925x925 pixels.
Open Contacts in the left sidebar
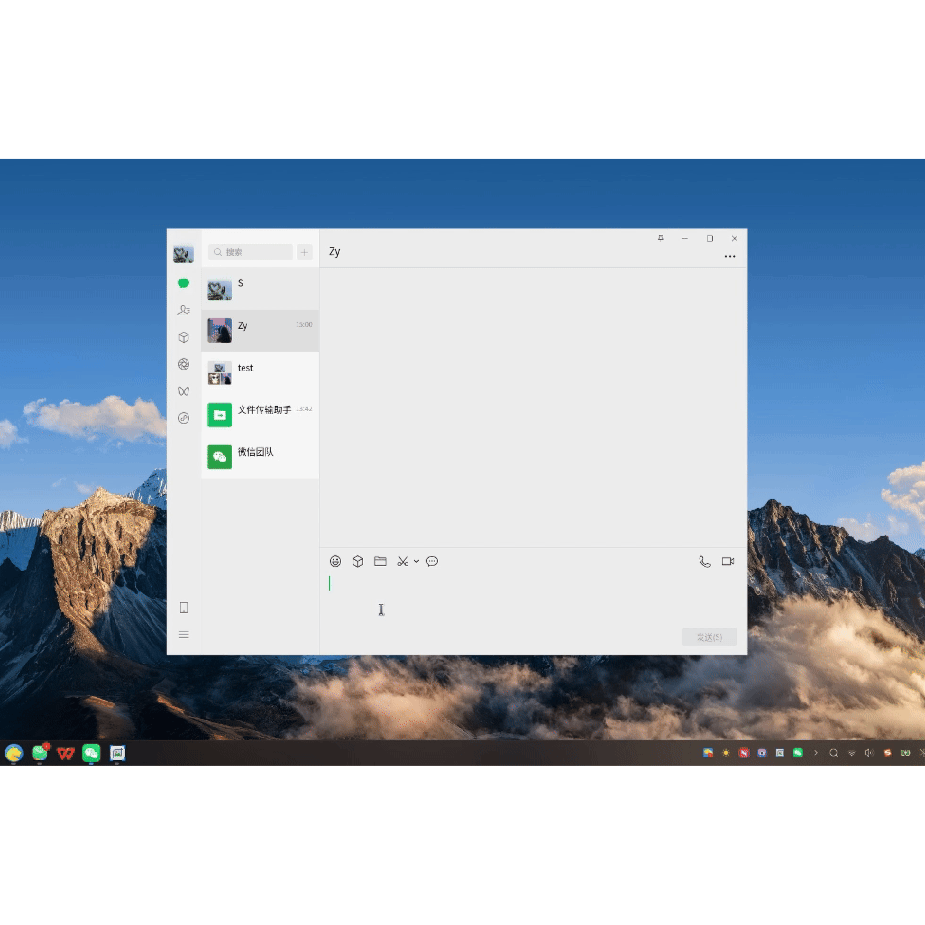(183, 310)
